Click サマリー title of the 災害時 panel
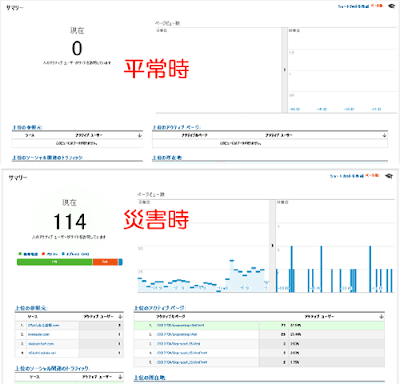 (x=18, y=178)
